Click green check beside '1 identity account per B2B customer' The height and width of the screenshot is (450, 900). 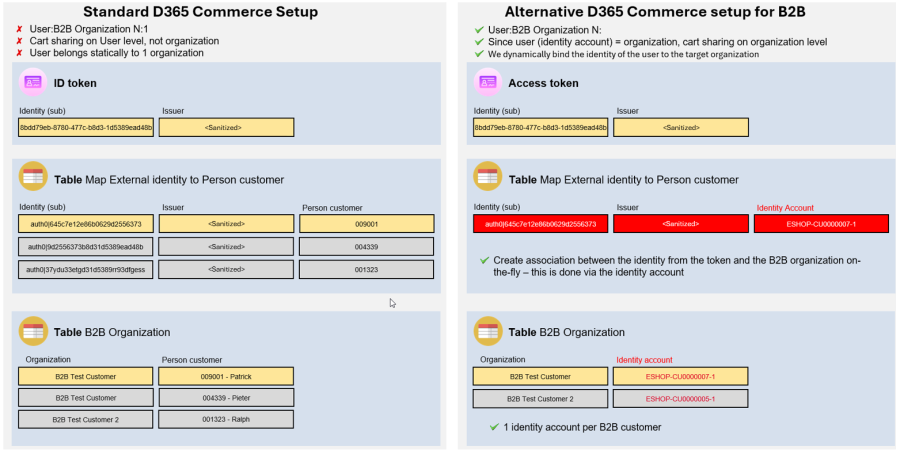pyautogui.click(x=494, y=426)
